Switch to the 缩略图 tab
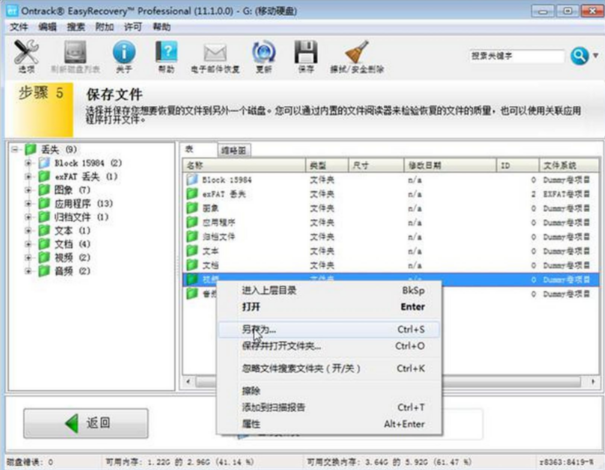605x470 pixels. [x=235, y=149]
